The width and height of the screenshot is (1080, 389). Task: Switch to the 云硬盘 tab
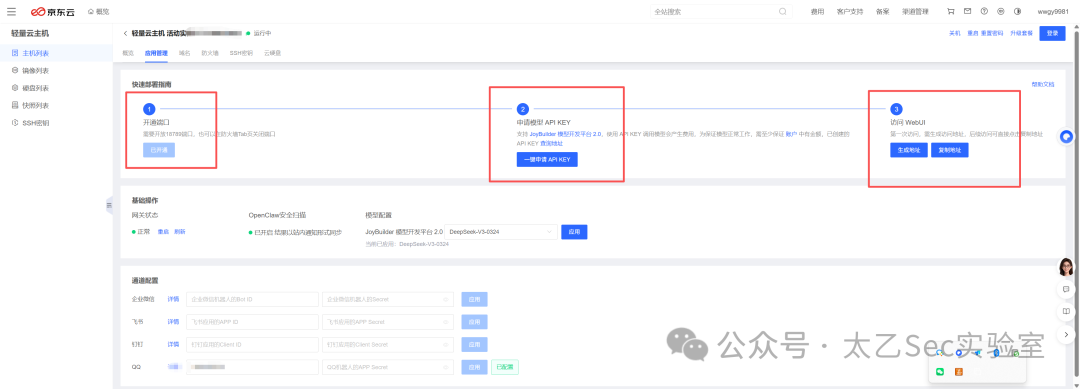tap(272, 52)
